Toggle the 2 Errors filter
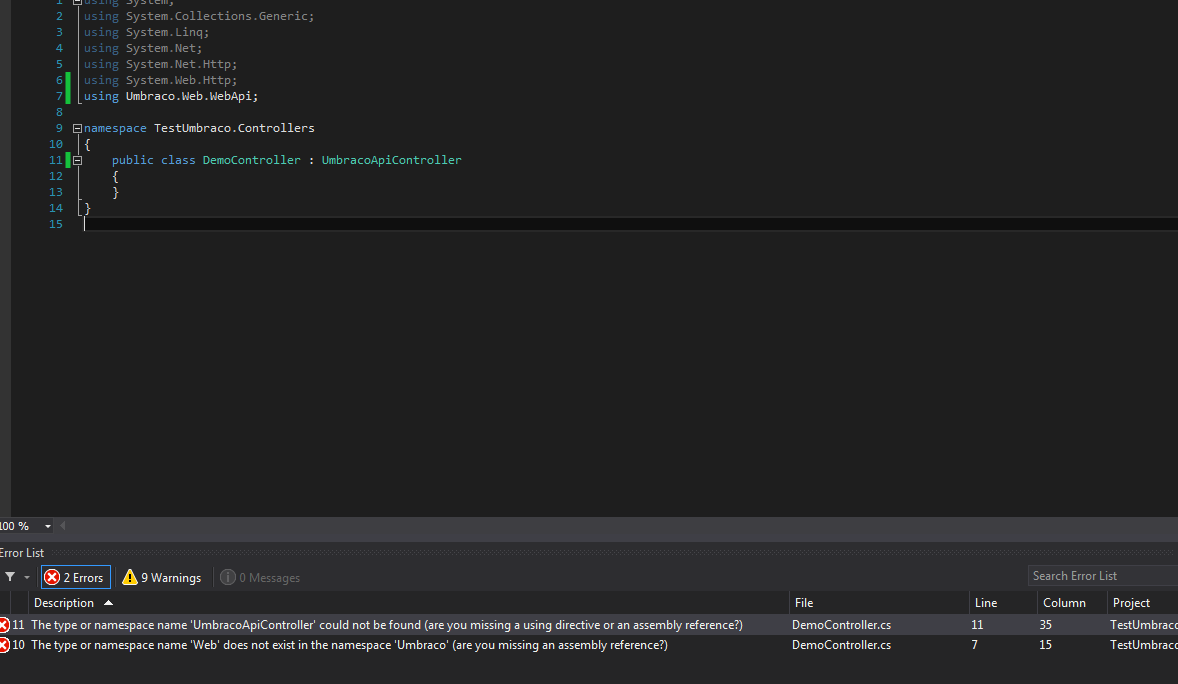Viewport: 1178px width, 684px height. [x=76, y=577]
